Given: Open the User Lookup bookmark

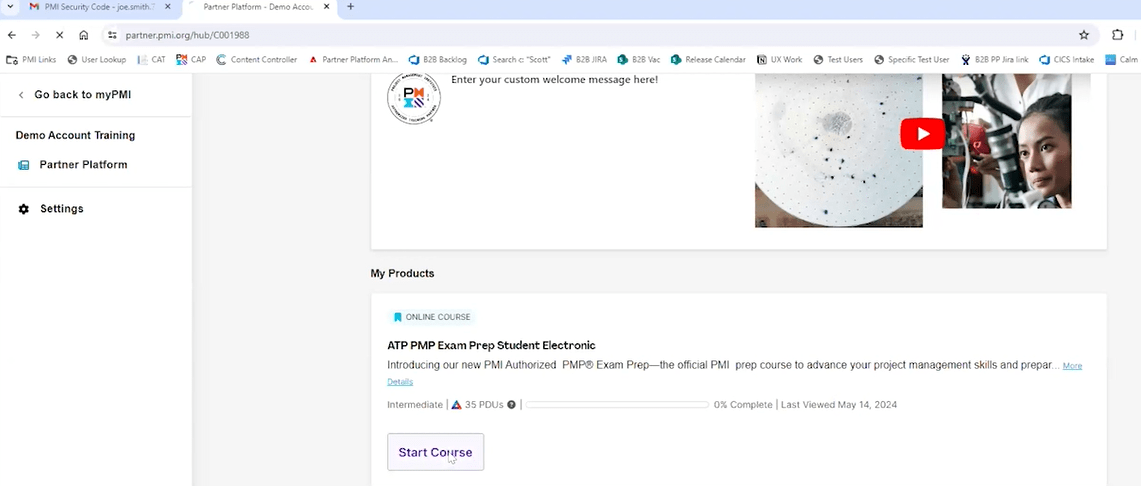Looking at the screenshot, I should coord(97,60).
